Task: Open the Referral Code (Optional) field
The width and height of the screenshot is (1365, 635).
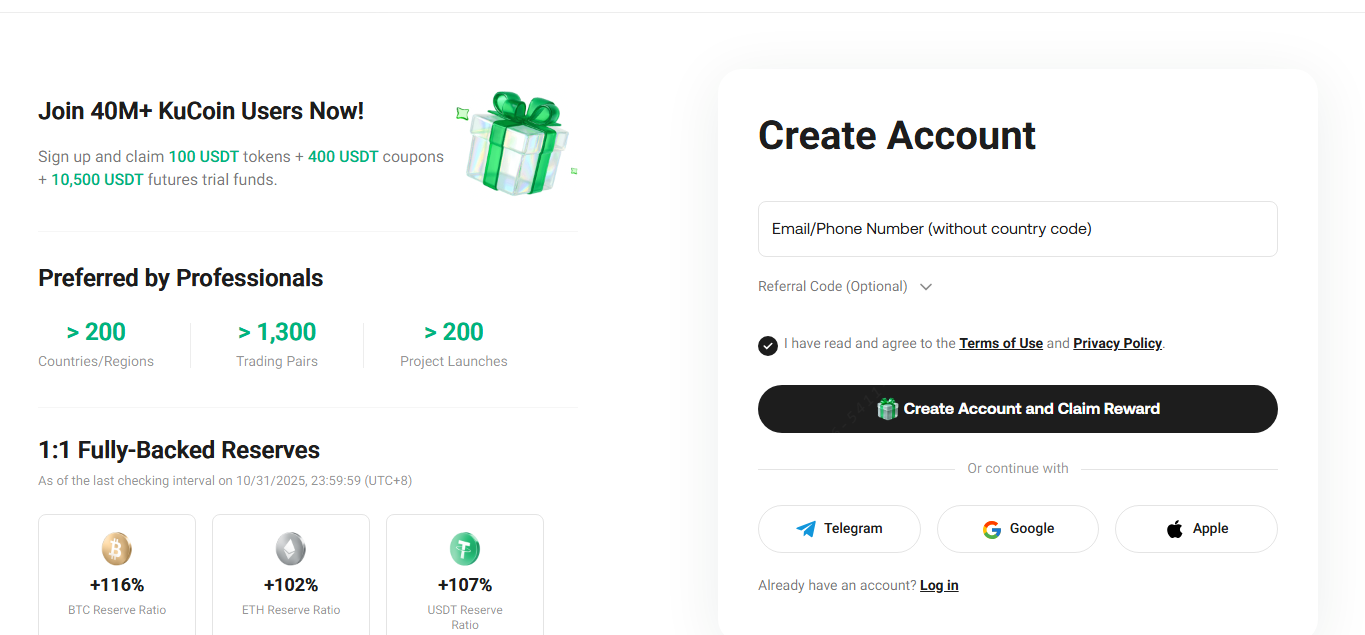Action: (x=833, y=287)
